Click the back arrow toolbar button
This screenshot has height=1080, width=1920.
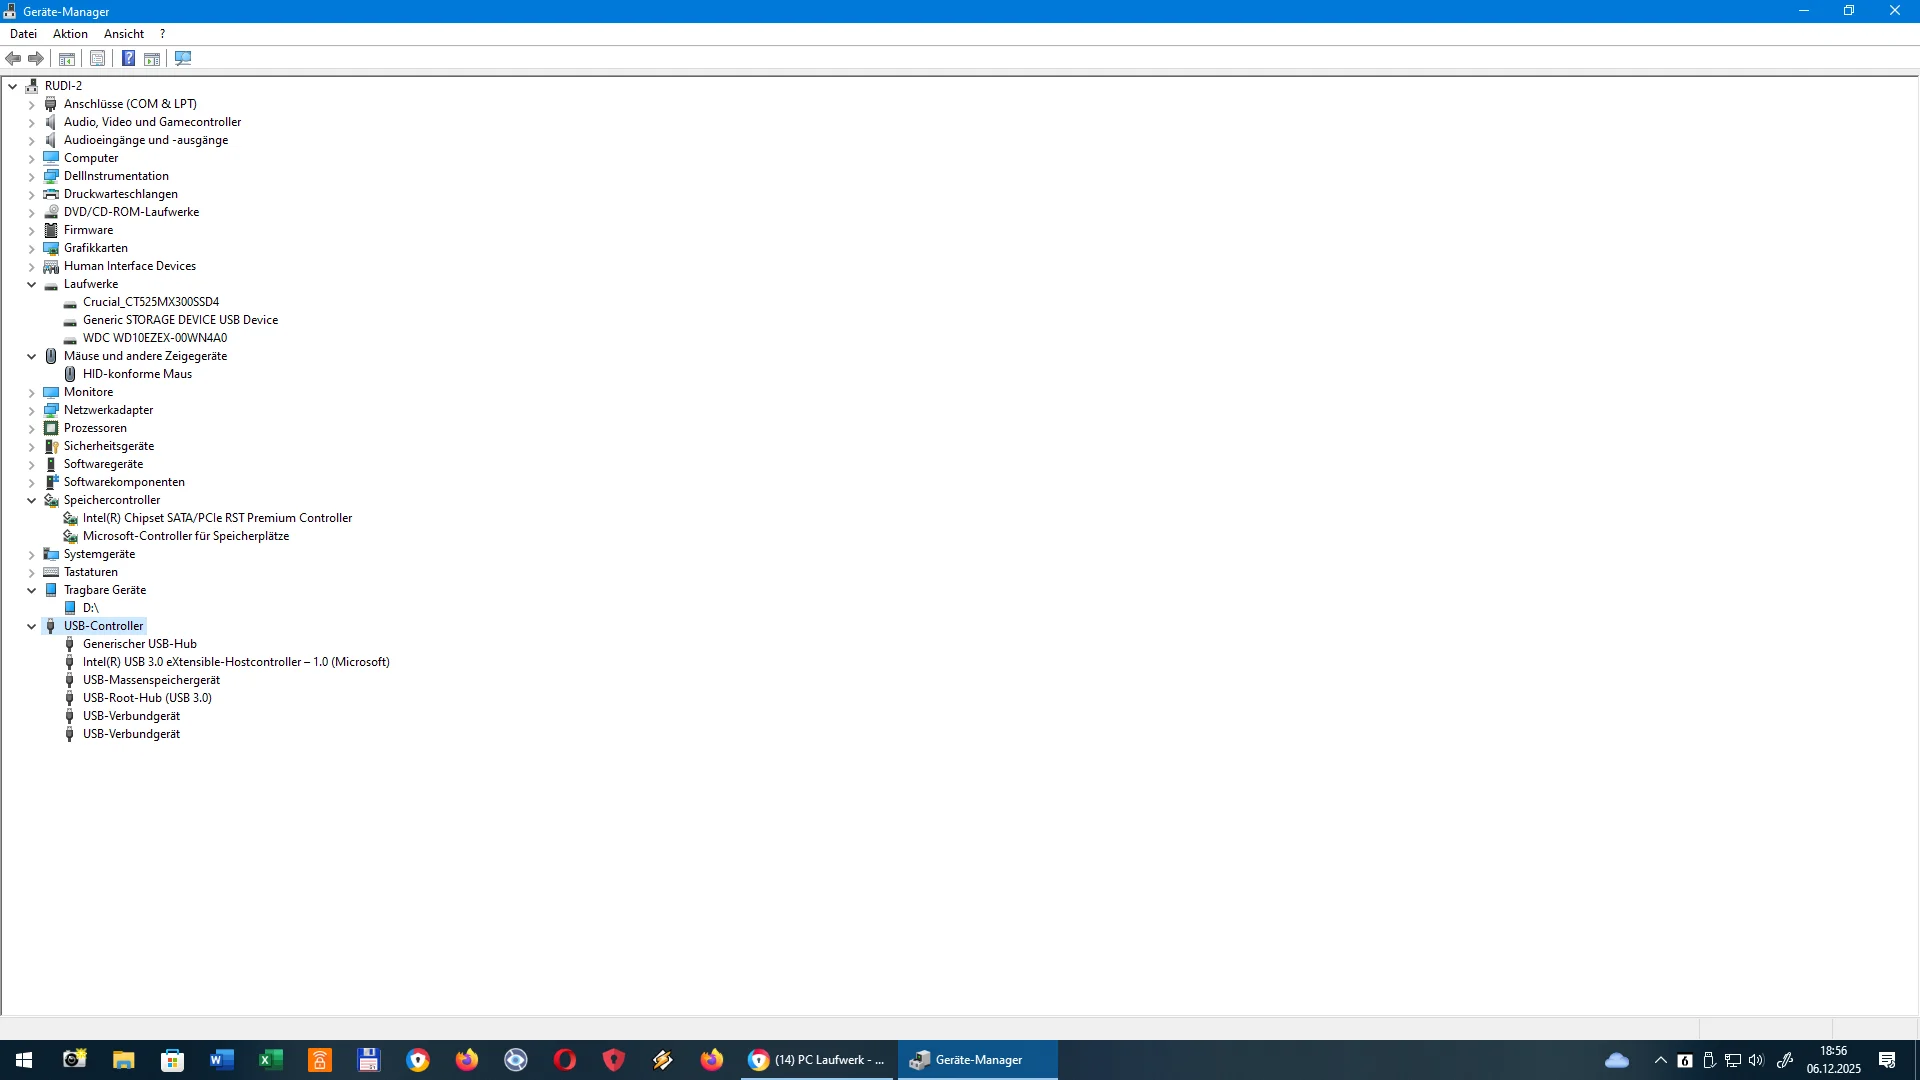click(13, 59)
